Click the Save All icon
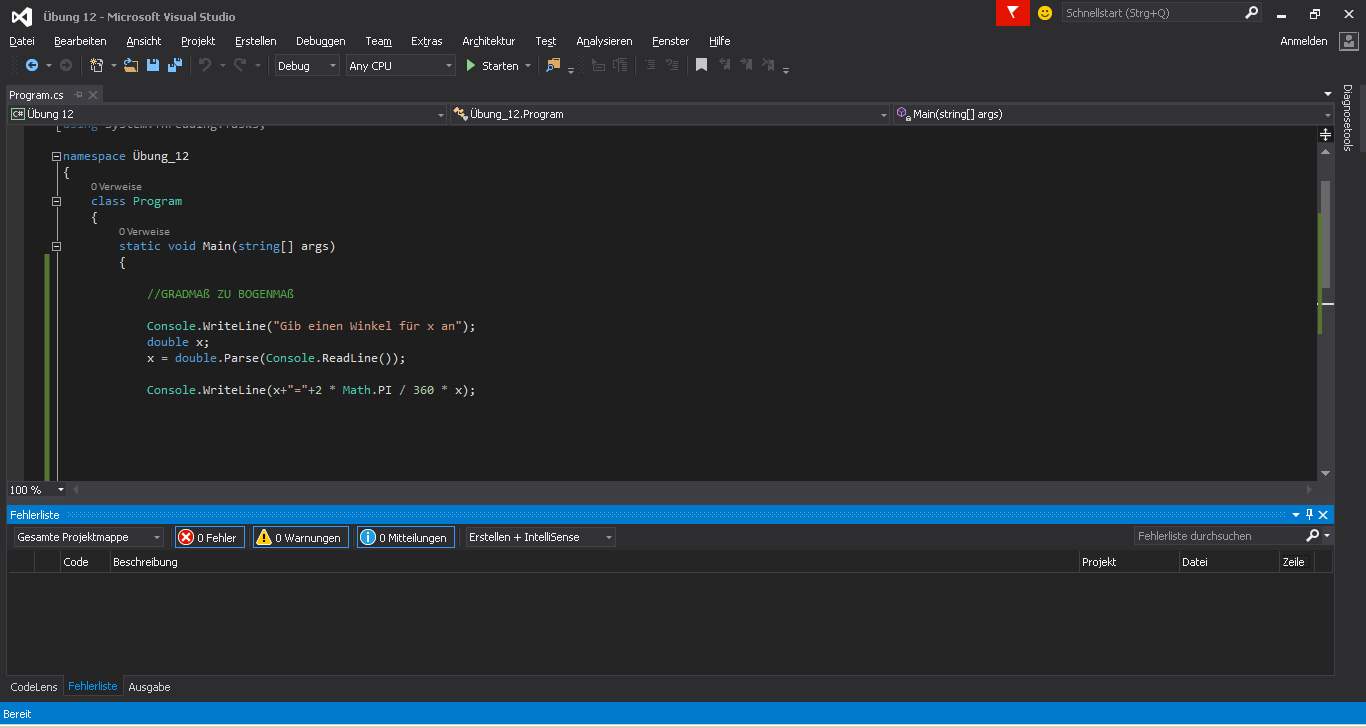The height and width of the screenshot is (728, 1366). (175, 66)
